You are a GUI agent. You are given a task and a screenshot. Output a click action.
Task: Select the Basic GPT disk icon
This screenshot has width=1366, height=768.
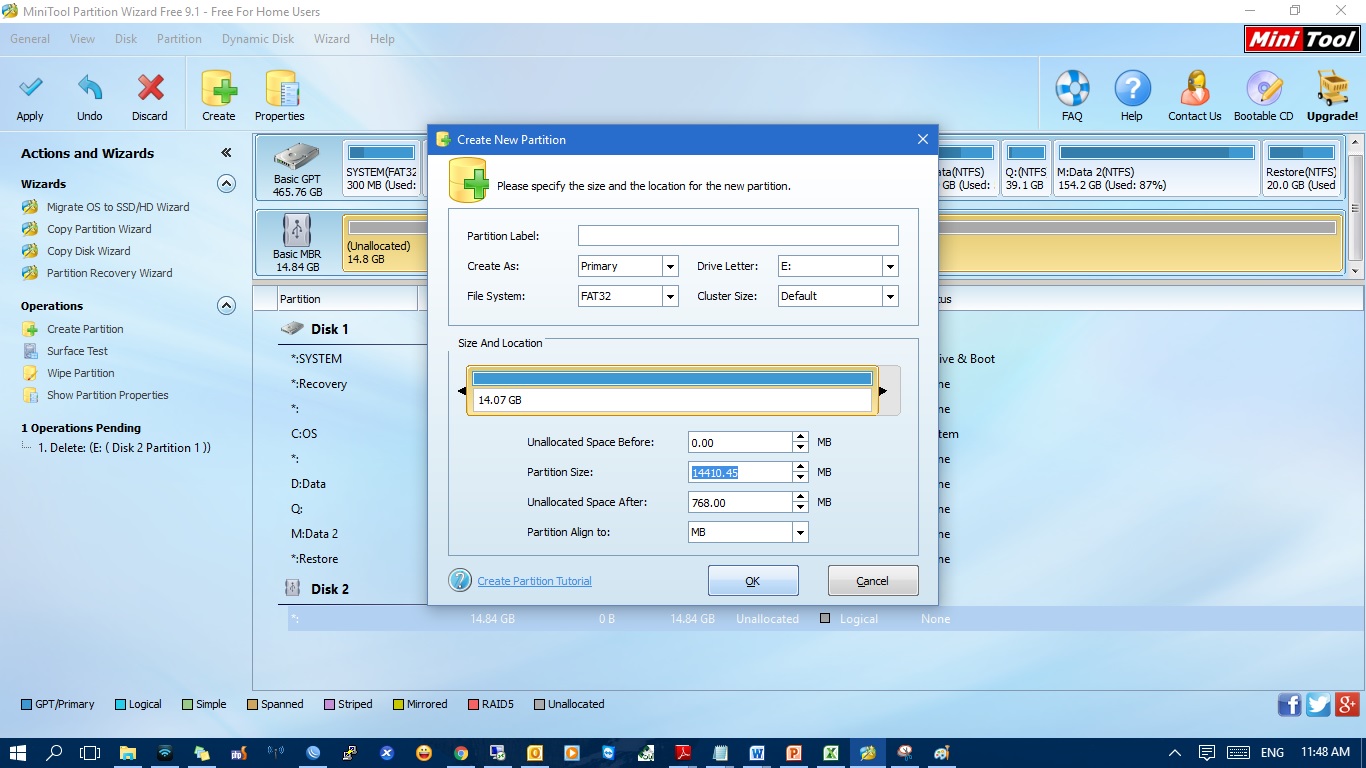(297, 157)
